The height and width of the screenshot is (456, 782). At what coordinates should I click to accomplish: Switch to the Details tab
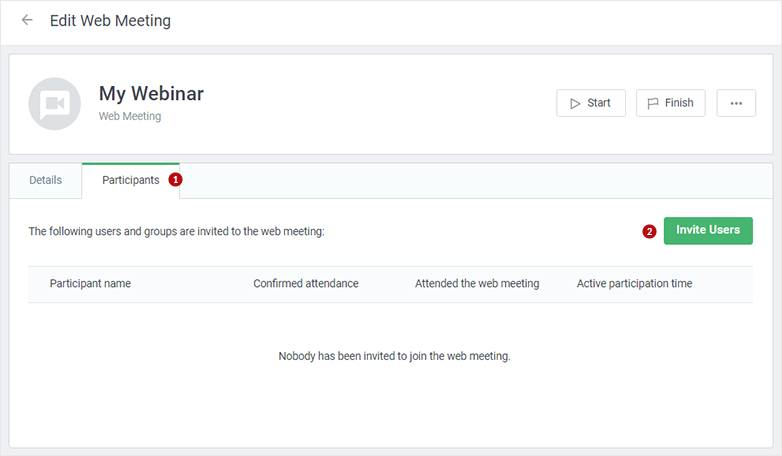45,180
